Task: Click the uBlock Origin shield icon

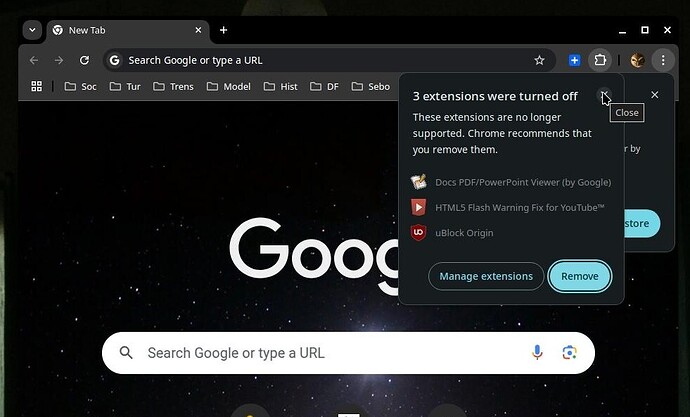Action: (418, 232)
